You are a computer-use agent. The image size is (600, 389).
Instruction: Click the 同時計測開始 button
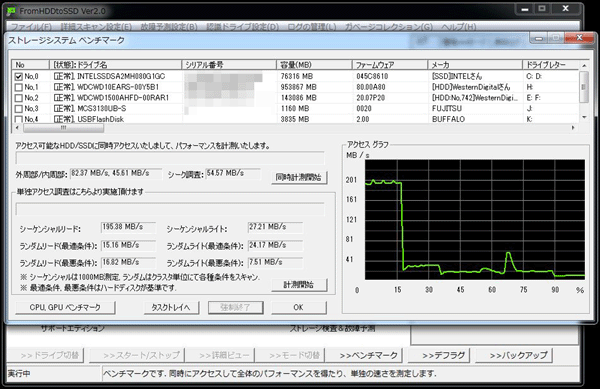[299, 177]
